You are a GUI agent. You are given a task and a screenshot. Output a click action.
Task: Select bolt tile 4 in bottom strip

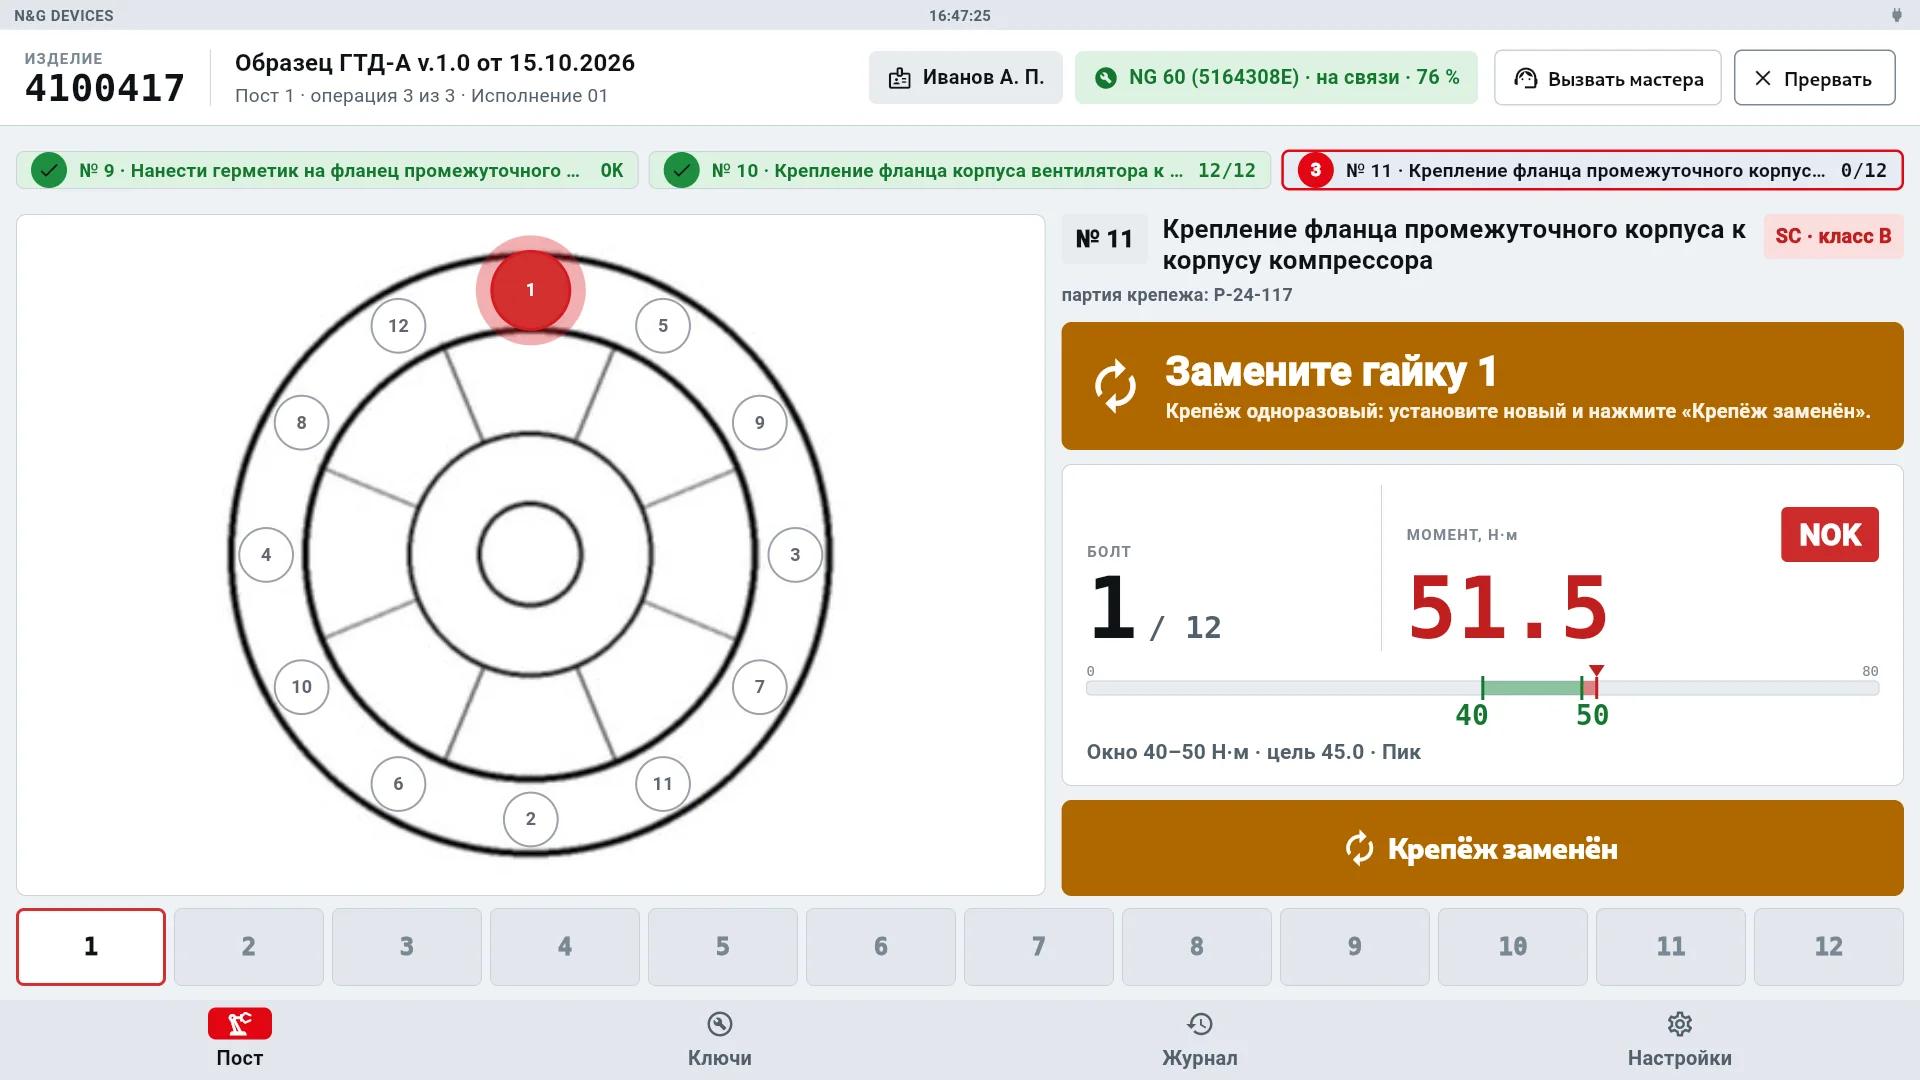coord(565,947)
